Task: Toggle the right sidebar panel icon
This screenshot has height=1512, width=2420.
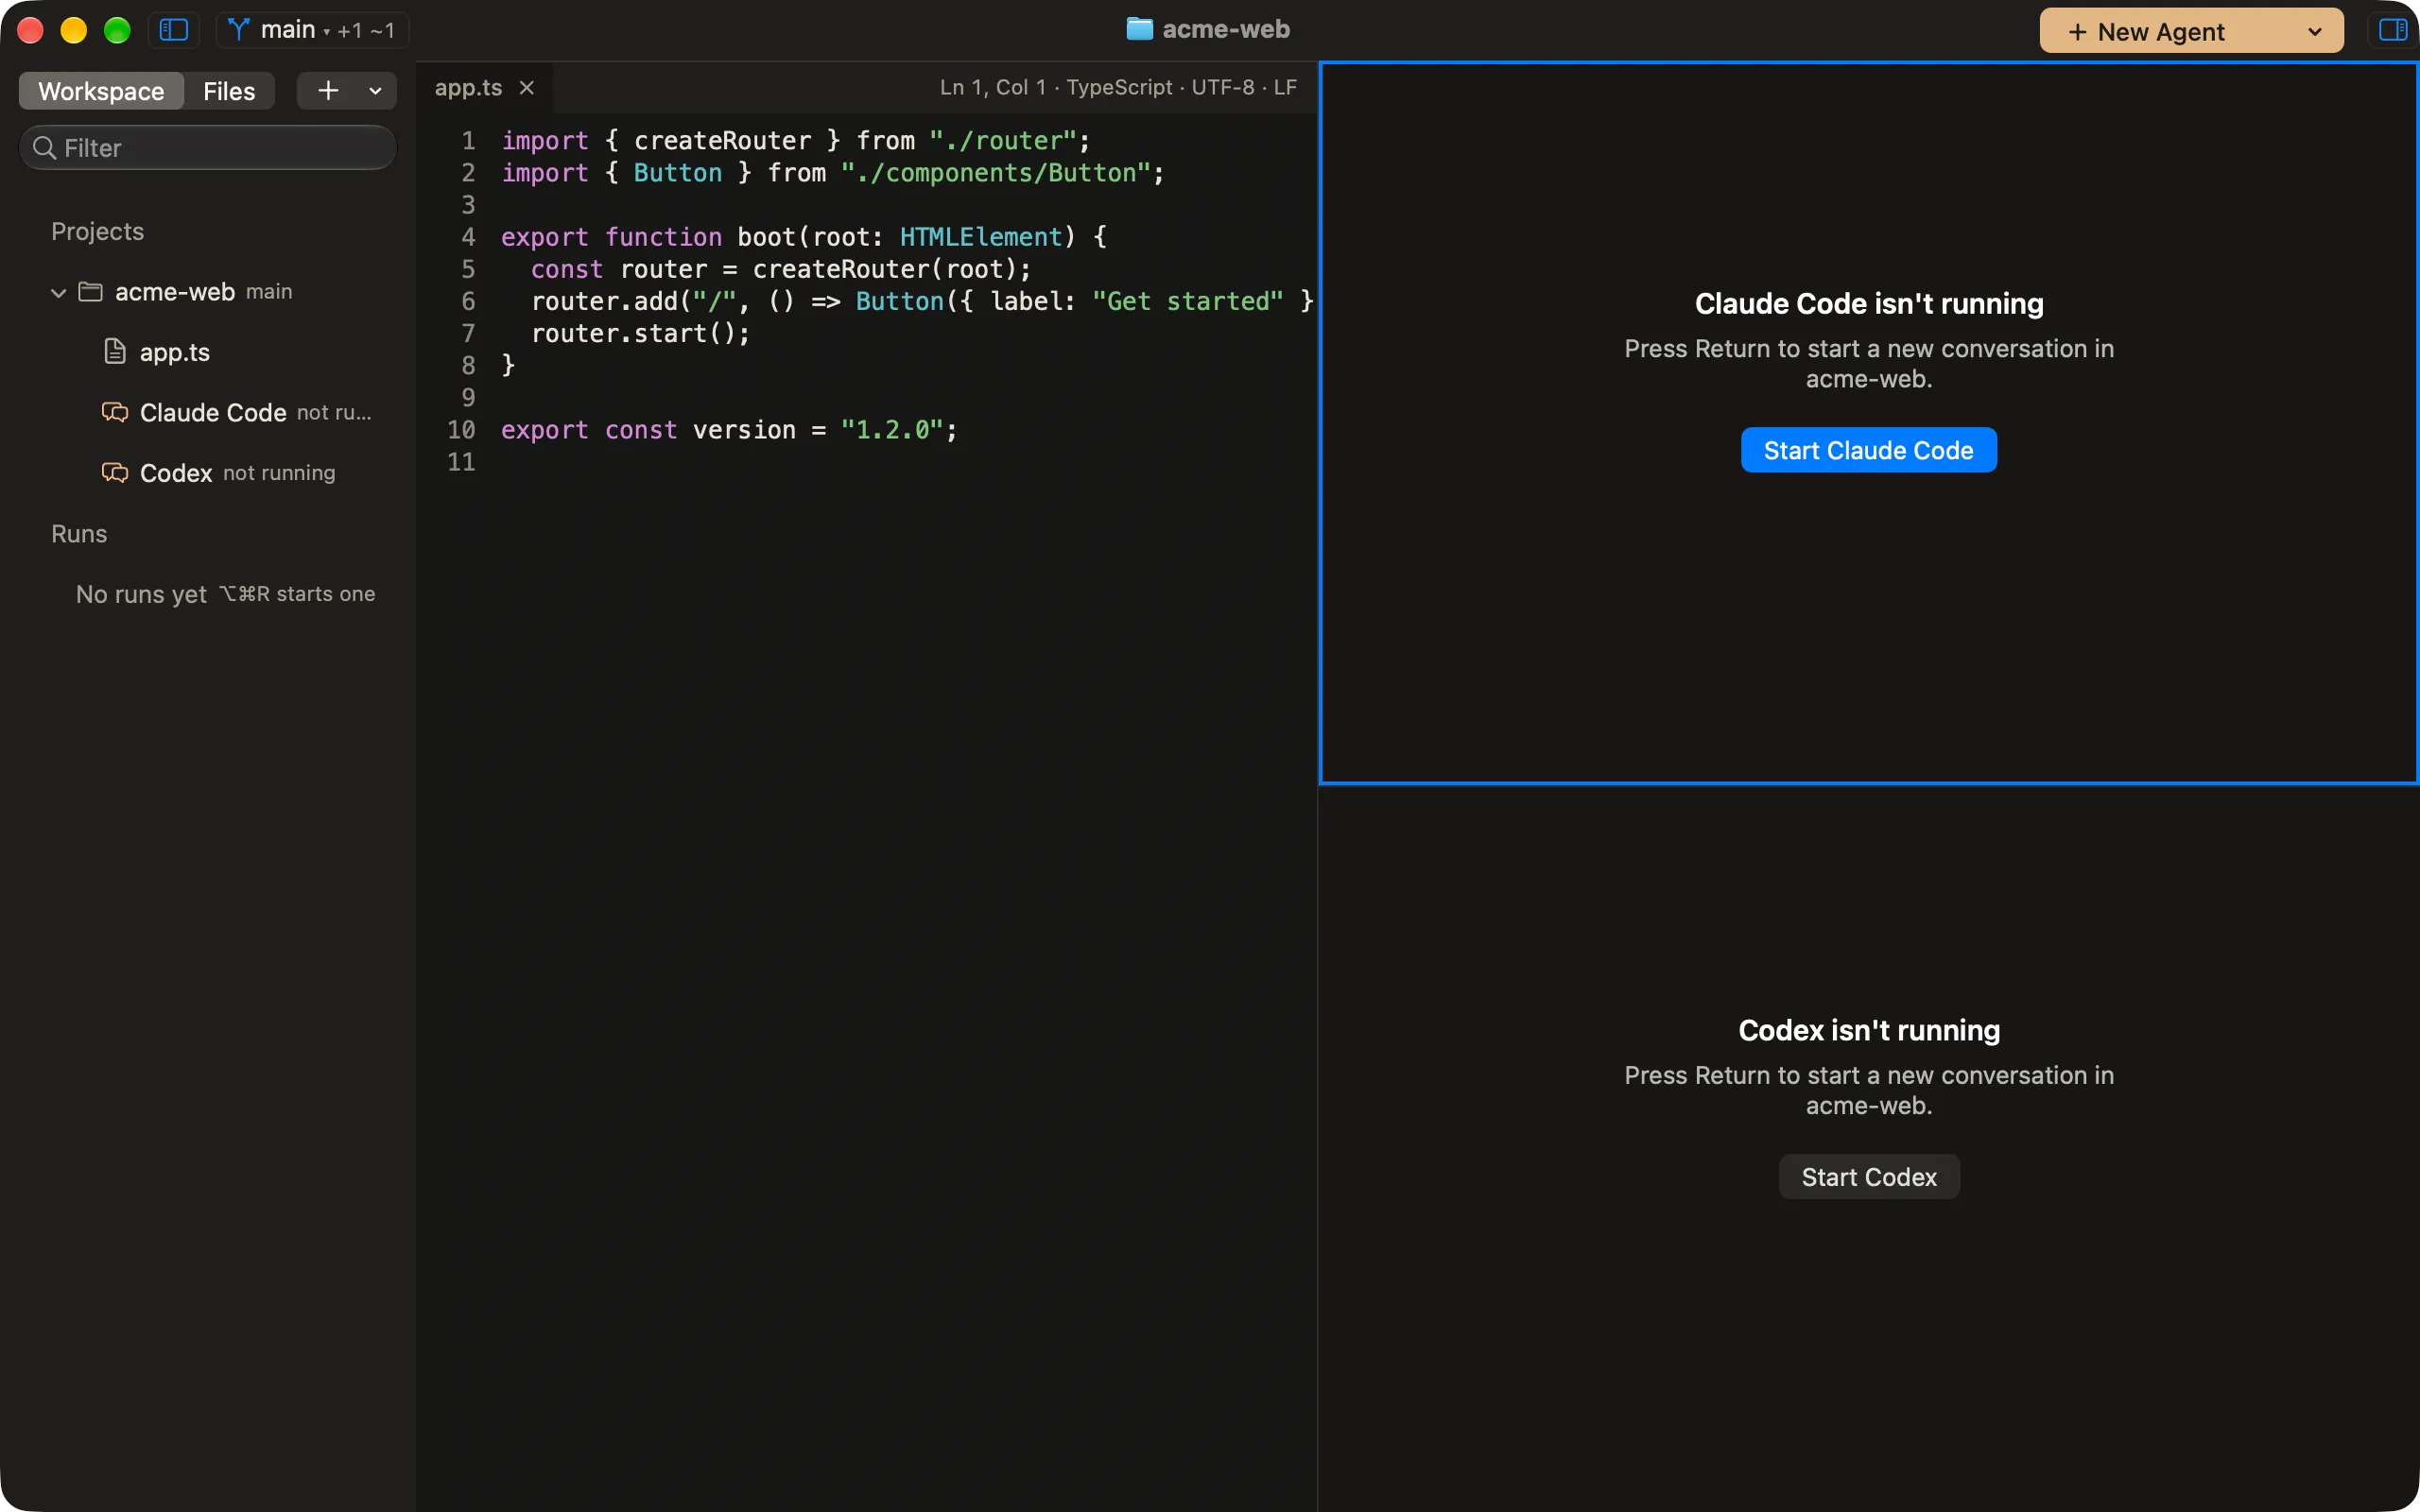Action: [x=2393, y=30]
